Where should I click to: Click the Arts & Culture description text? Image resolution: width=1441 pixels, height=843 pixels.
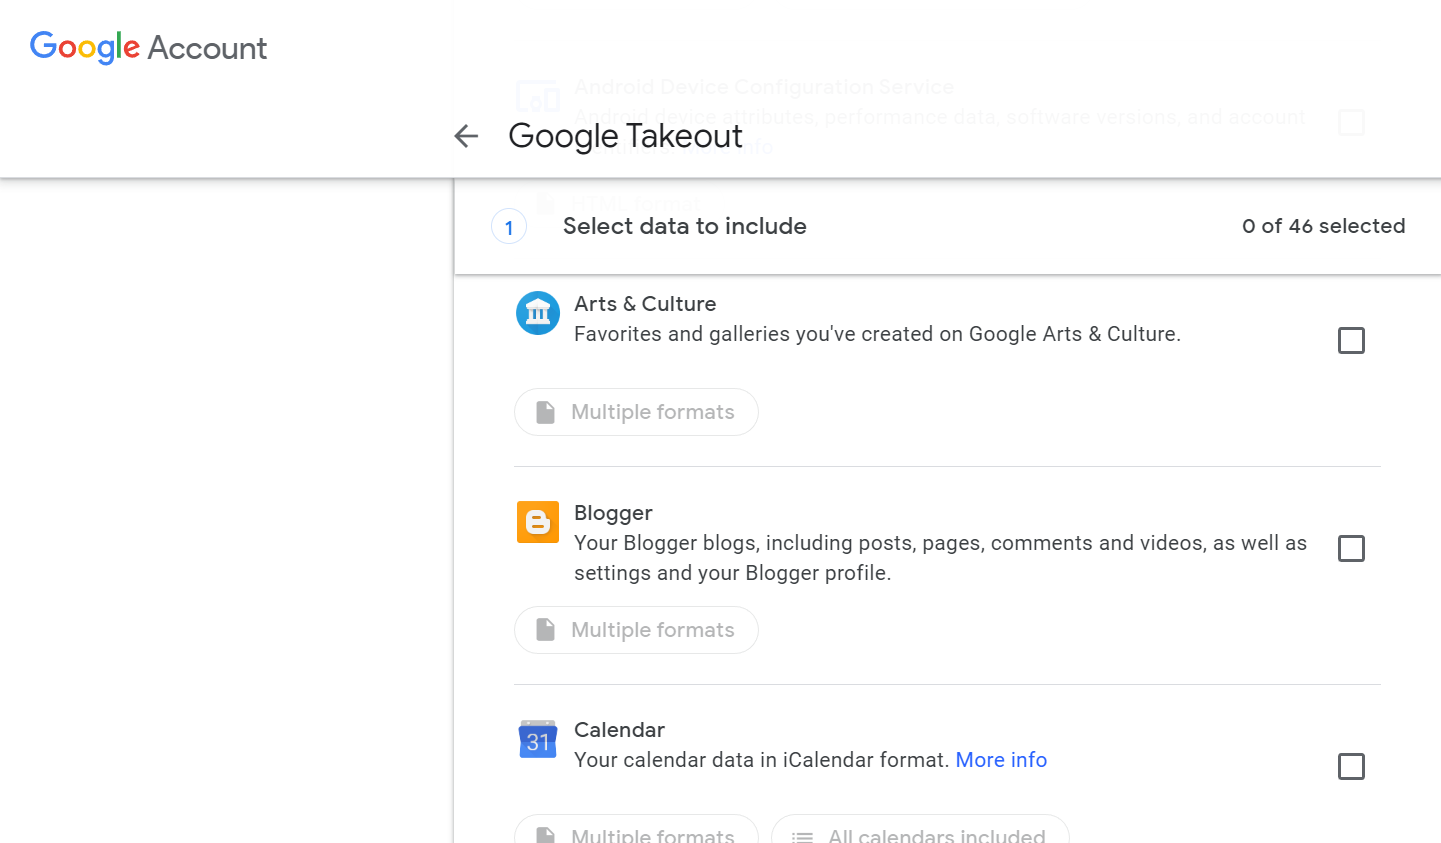[877, 334]
